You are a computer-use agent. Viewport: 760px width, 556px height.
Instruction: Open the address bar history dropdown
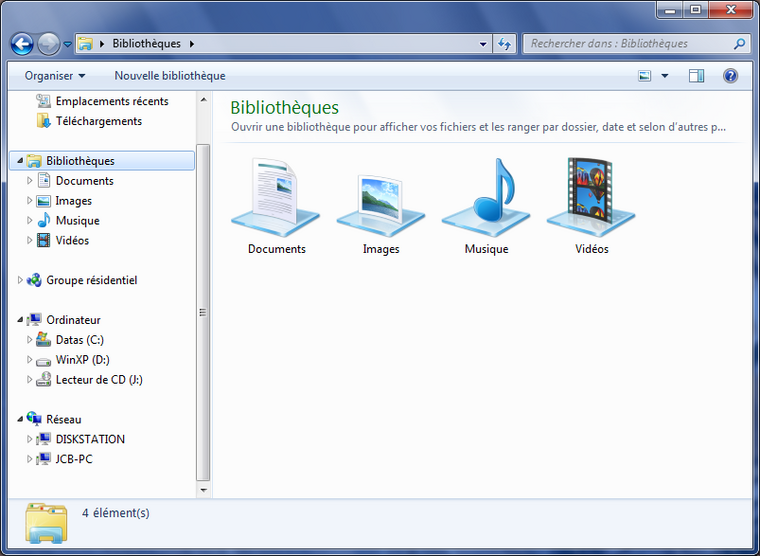[483, 44]
